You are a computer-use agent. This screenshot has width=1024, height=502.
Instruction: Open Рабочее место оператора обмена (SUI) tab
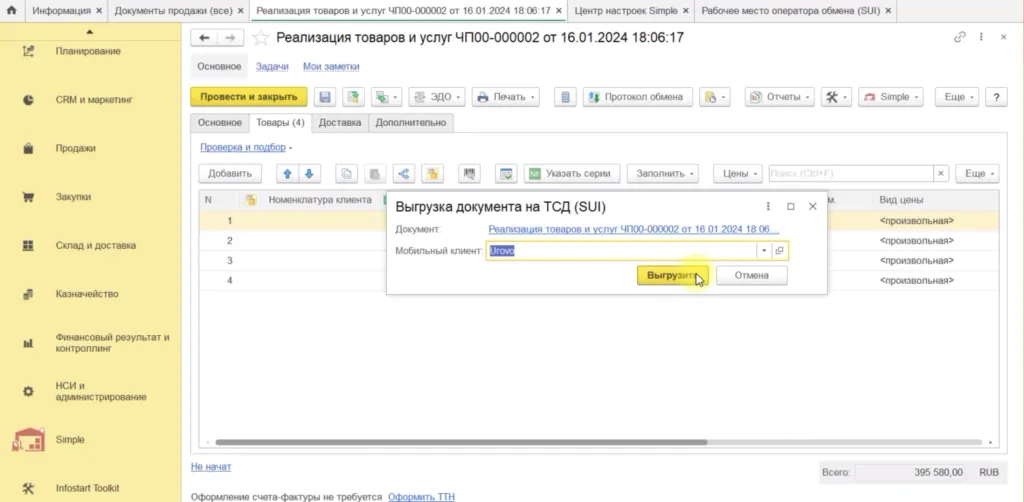(x=795, y=11)
